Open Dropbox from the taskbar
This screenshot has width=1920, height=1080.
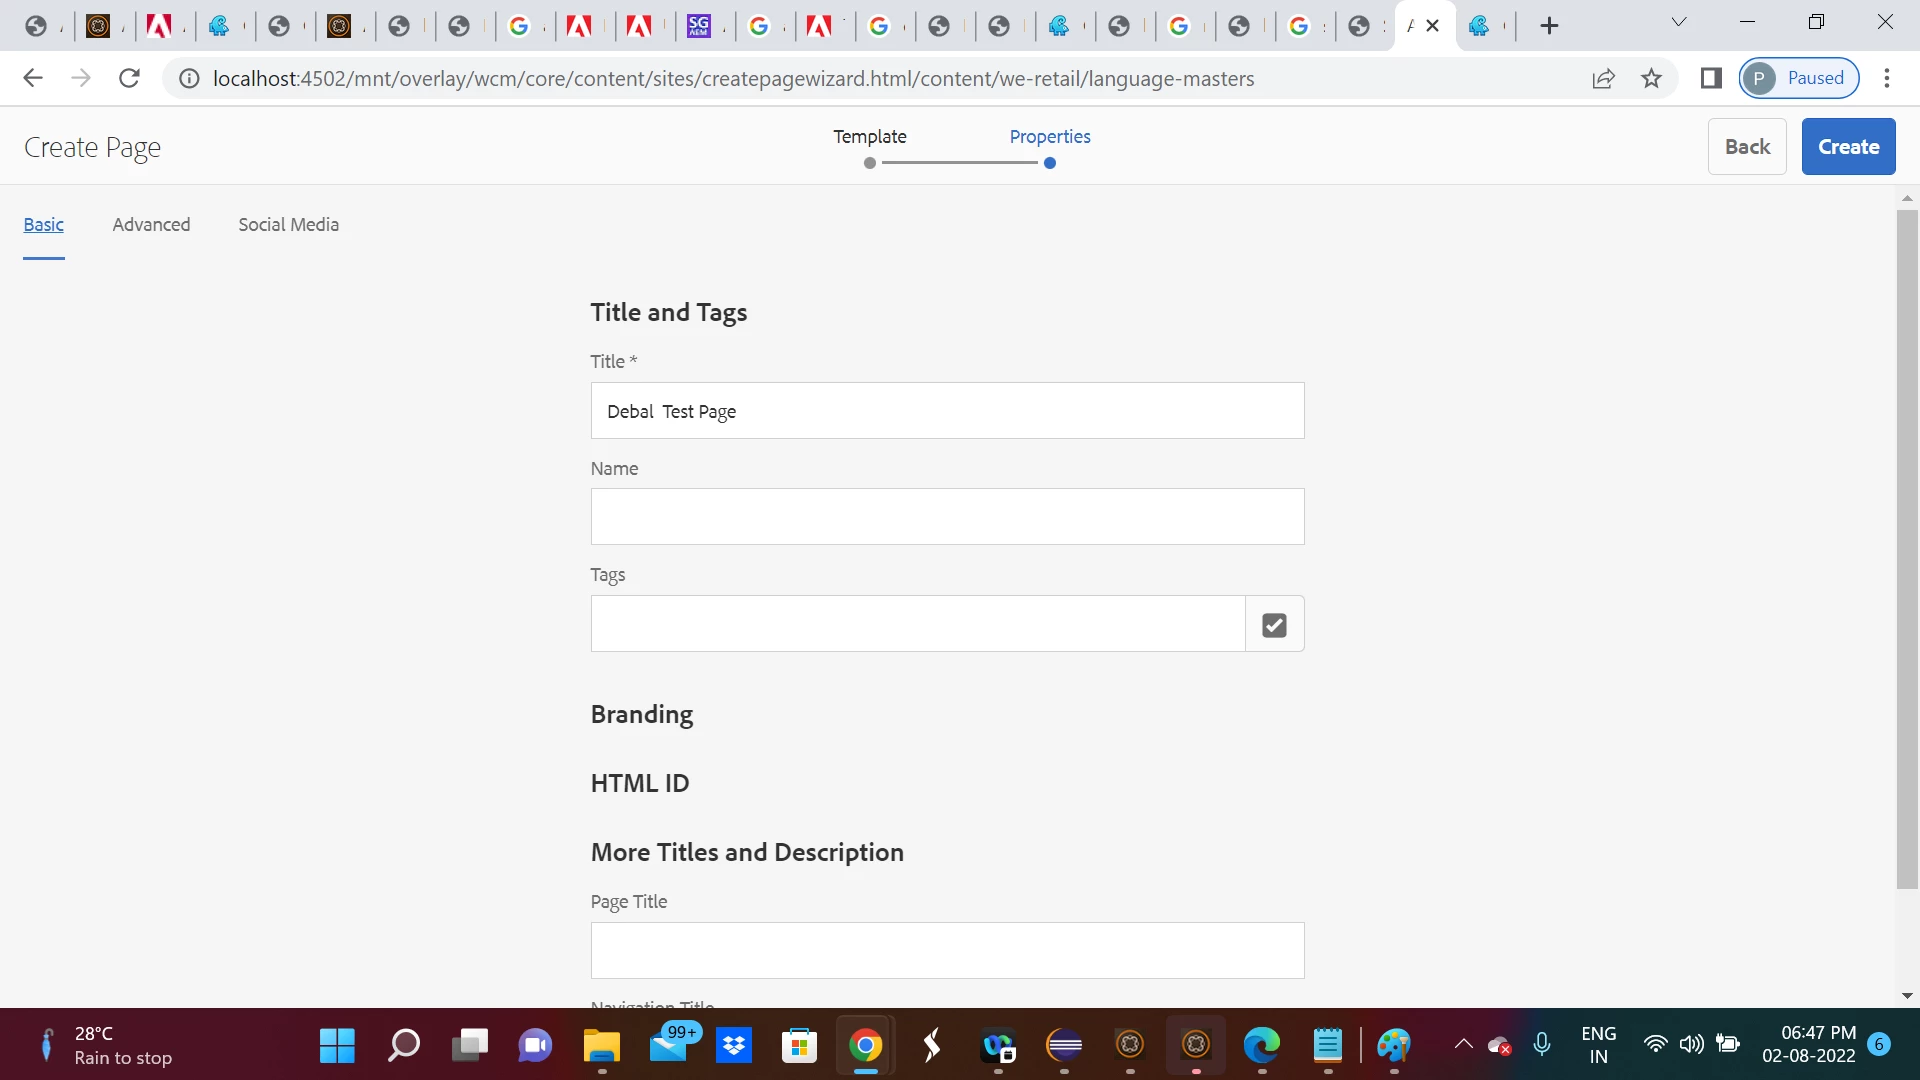(x=734, y=1046)
